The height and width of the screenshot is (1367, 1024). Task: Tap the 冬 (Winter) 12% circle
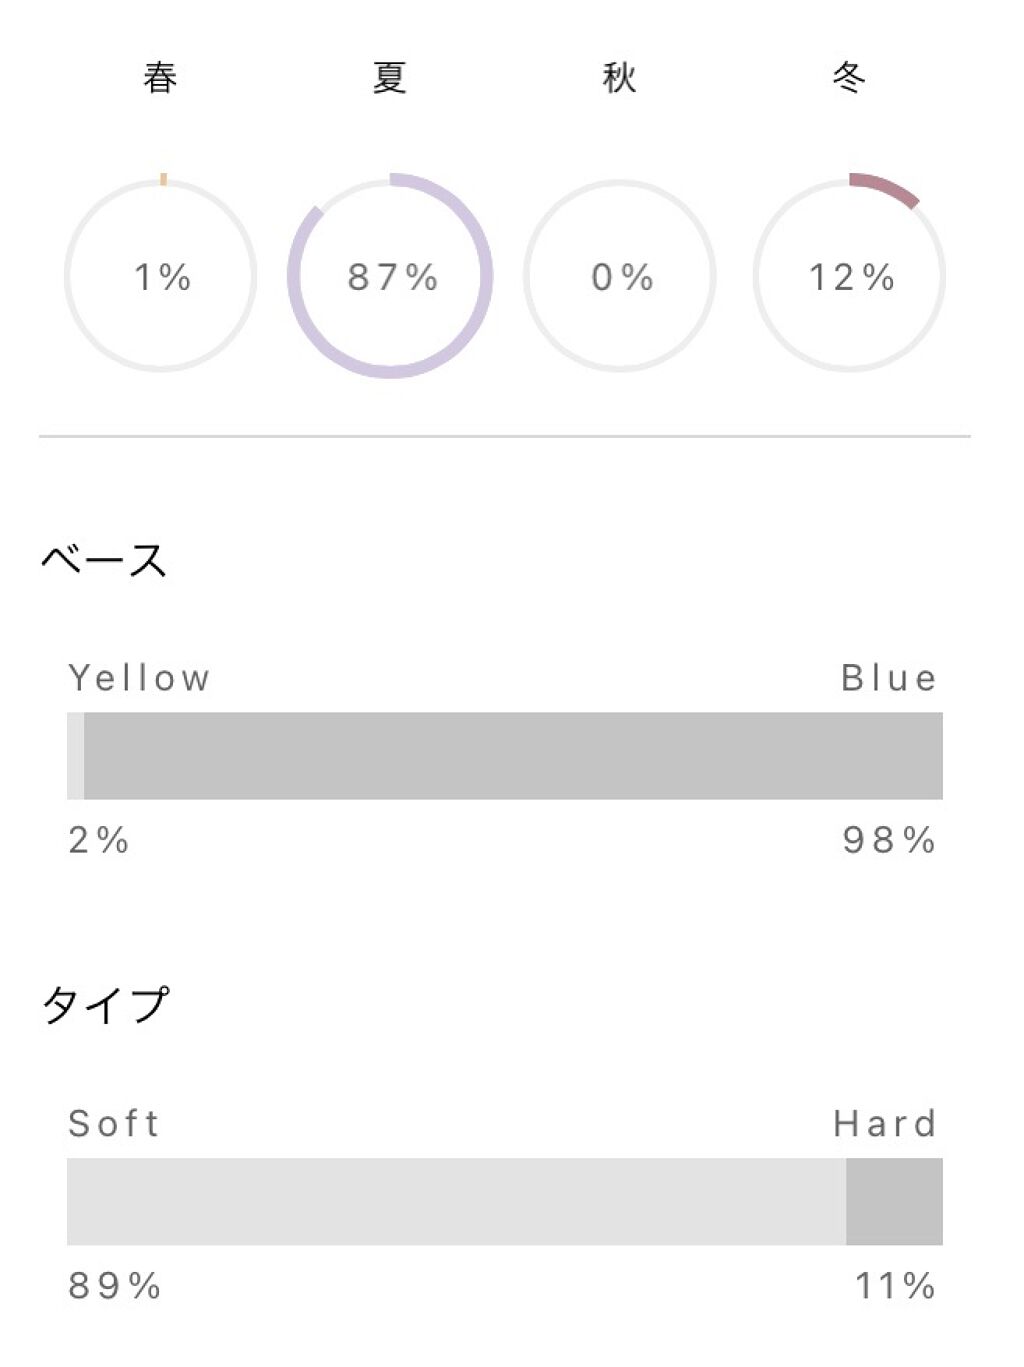point(849,276)
